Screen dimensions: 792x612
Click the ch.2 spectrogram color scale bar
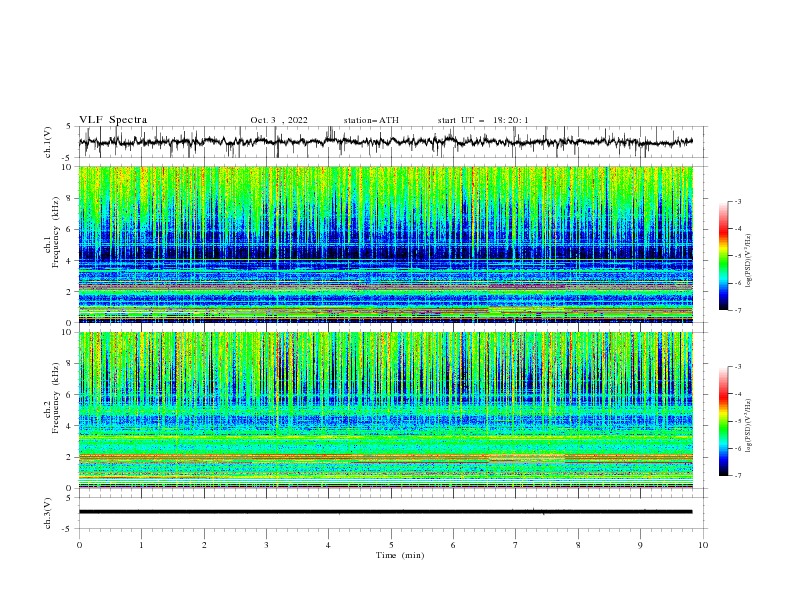coord(724,421)
